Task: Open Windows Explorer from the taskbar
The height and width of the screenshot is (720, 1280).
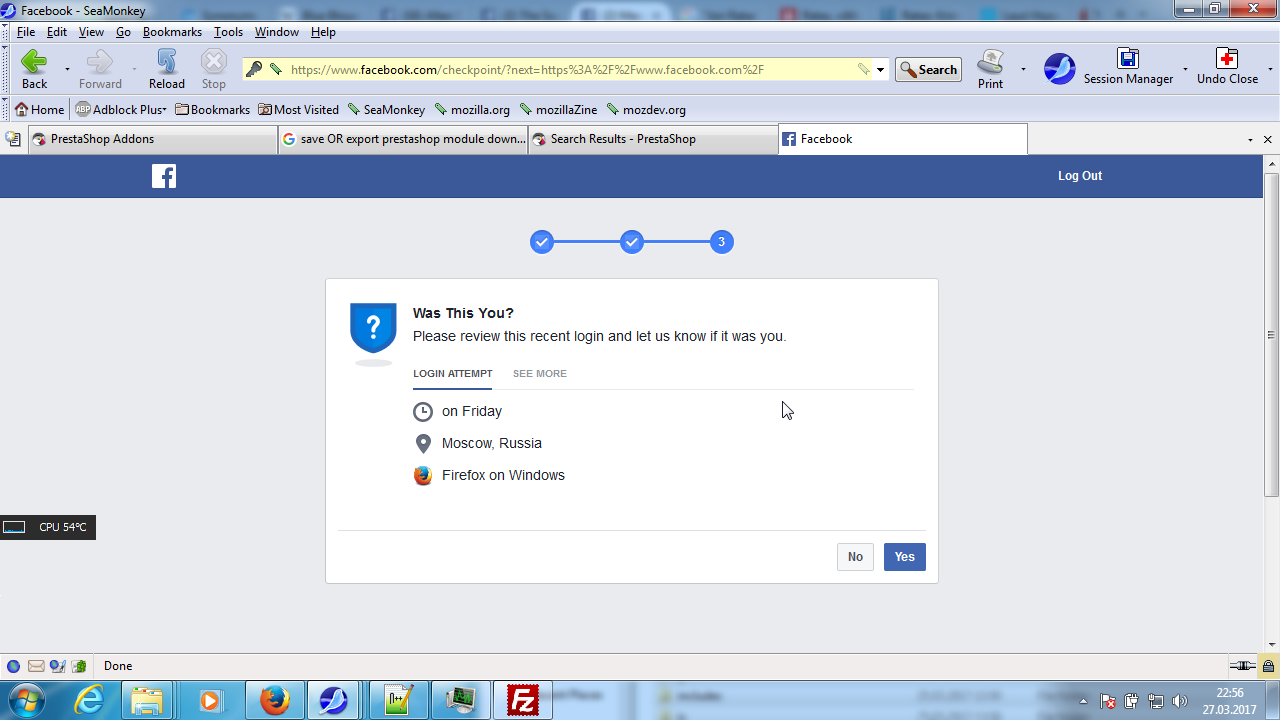Action: click(x=148, y=700)
